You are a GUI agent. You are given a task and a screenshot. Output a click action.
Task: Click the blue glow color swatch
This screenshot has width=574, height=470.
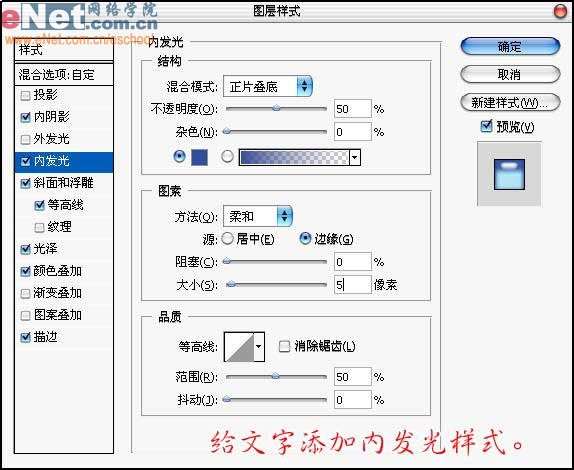coord(200,157)
